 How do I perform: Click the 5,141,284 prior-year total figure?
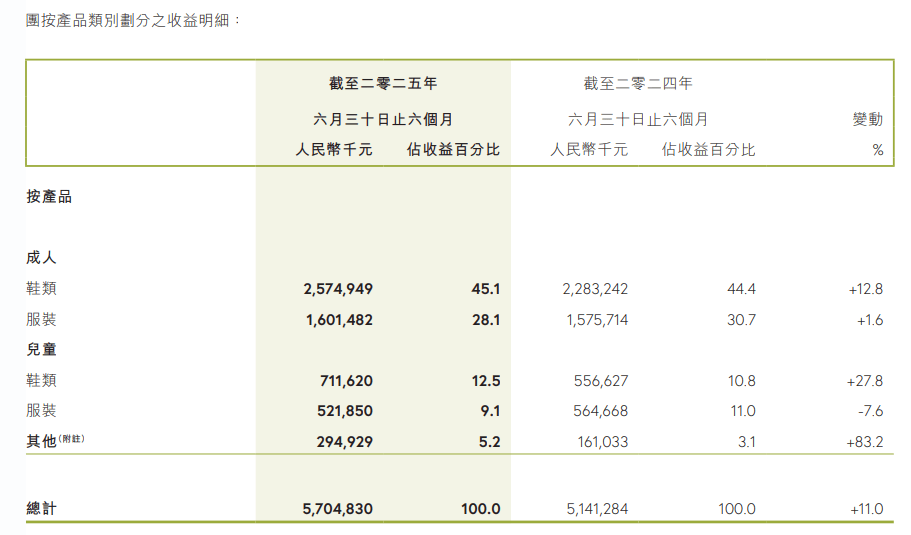pyautogui.click(x=592, y=509)
